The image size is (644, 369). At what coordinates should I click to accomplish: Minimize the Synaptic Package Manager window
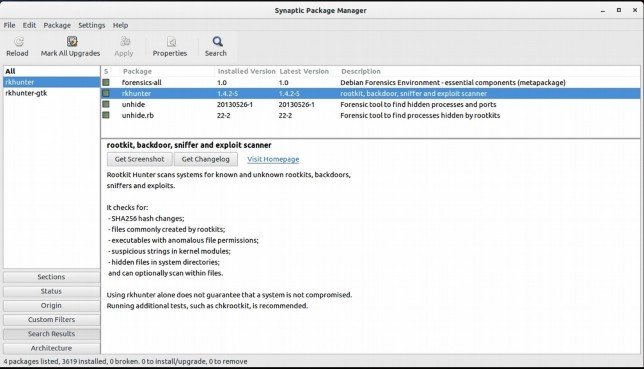tap(603, 11)
